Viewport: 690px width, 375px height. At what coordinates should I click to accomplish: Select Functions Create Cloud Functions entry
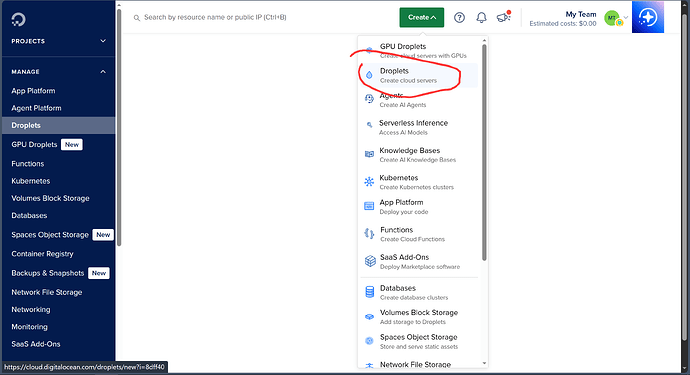tap(419, 234)
